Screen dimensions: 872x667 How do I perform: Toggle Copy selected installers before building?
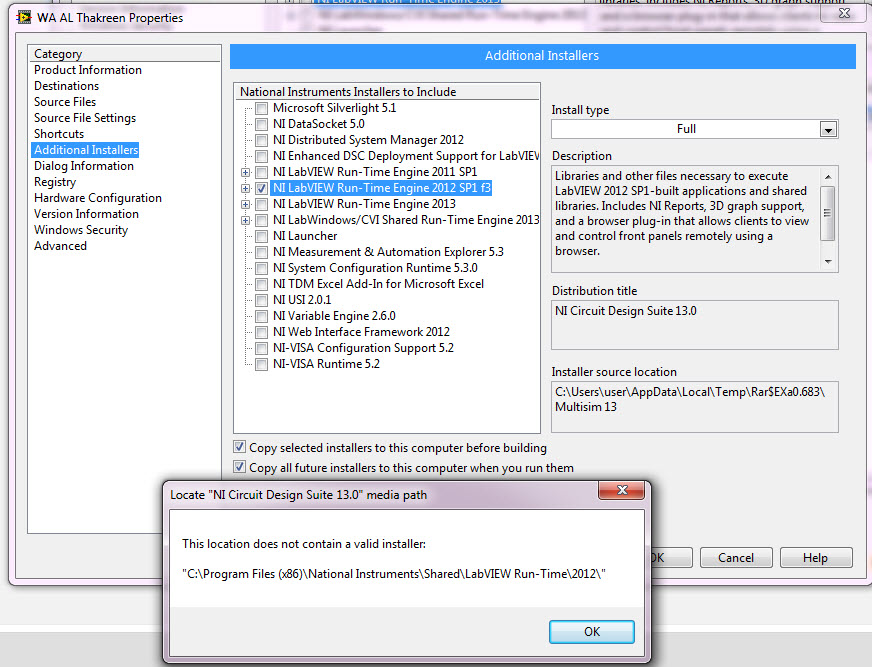pyautogui.click(x=239, y=447)
